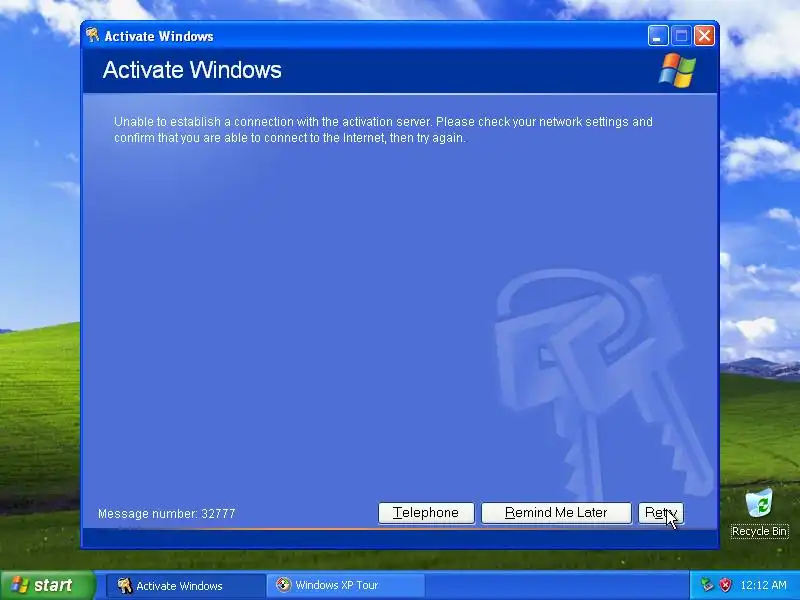Click the Activate Windows header title
Viewport: 800px width, 600px height.
192,70
